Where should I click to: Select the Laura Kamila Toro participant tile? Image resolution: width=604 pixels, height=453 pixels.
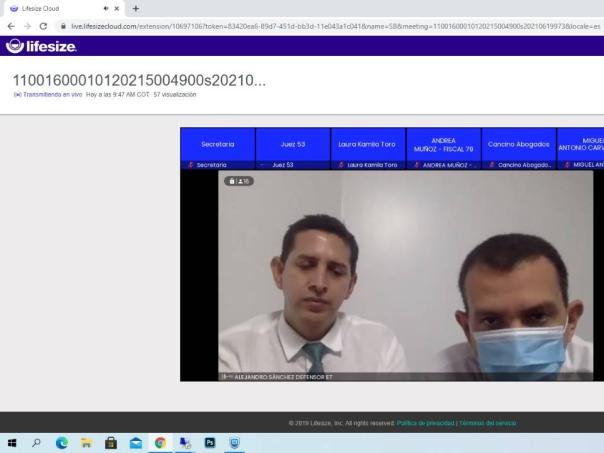point(367,144)
